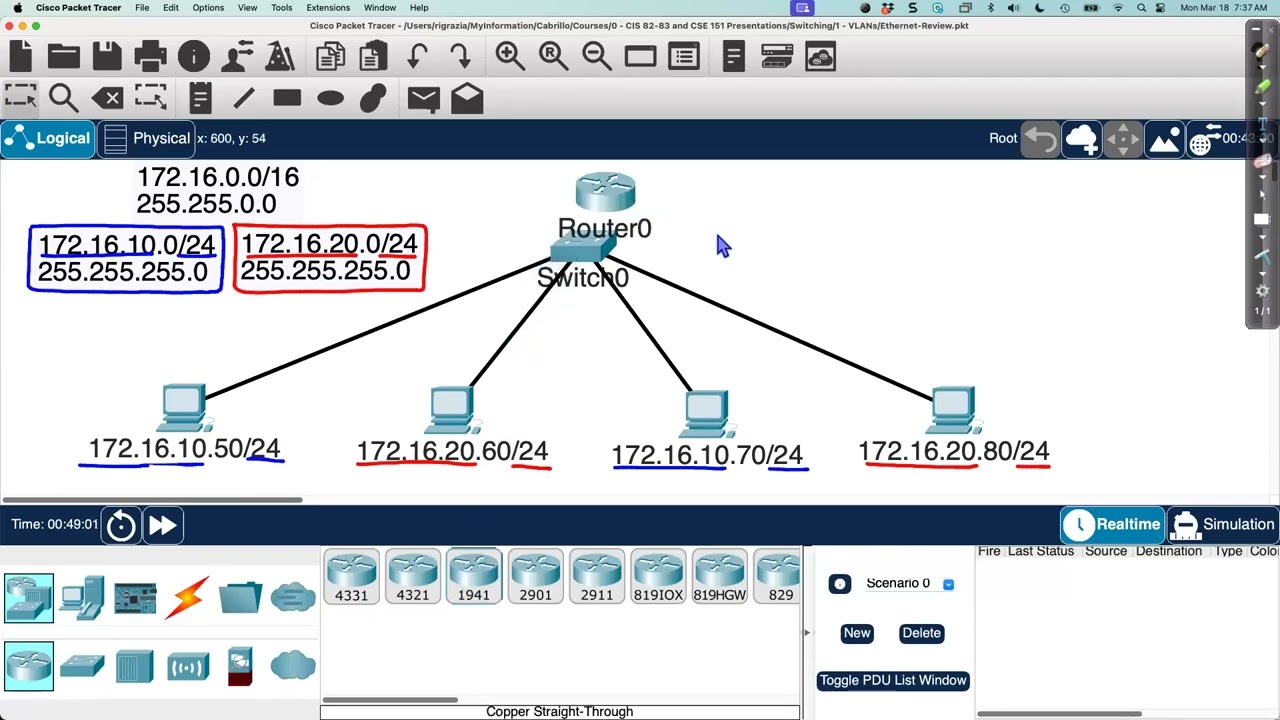Select the Freeform drawing tool
The height and width of the screenshot is (720, 1280).
tap(373, 98)
